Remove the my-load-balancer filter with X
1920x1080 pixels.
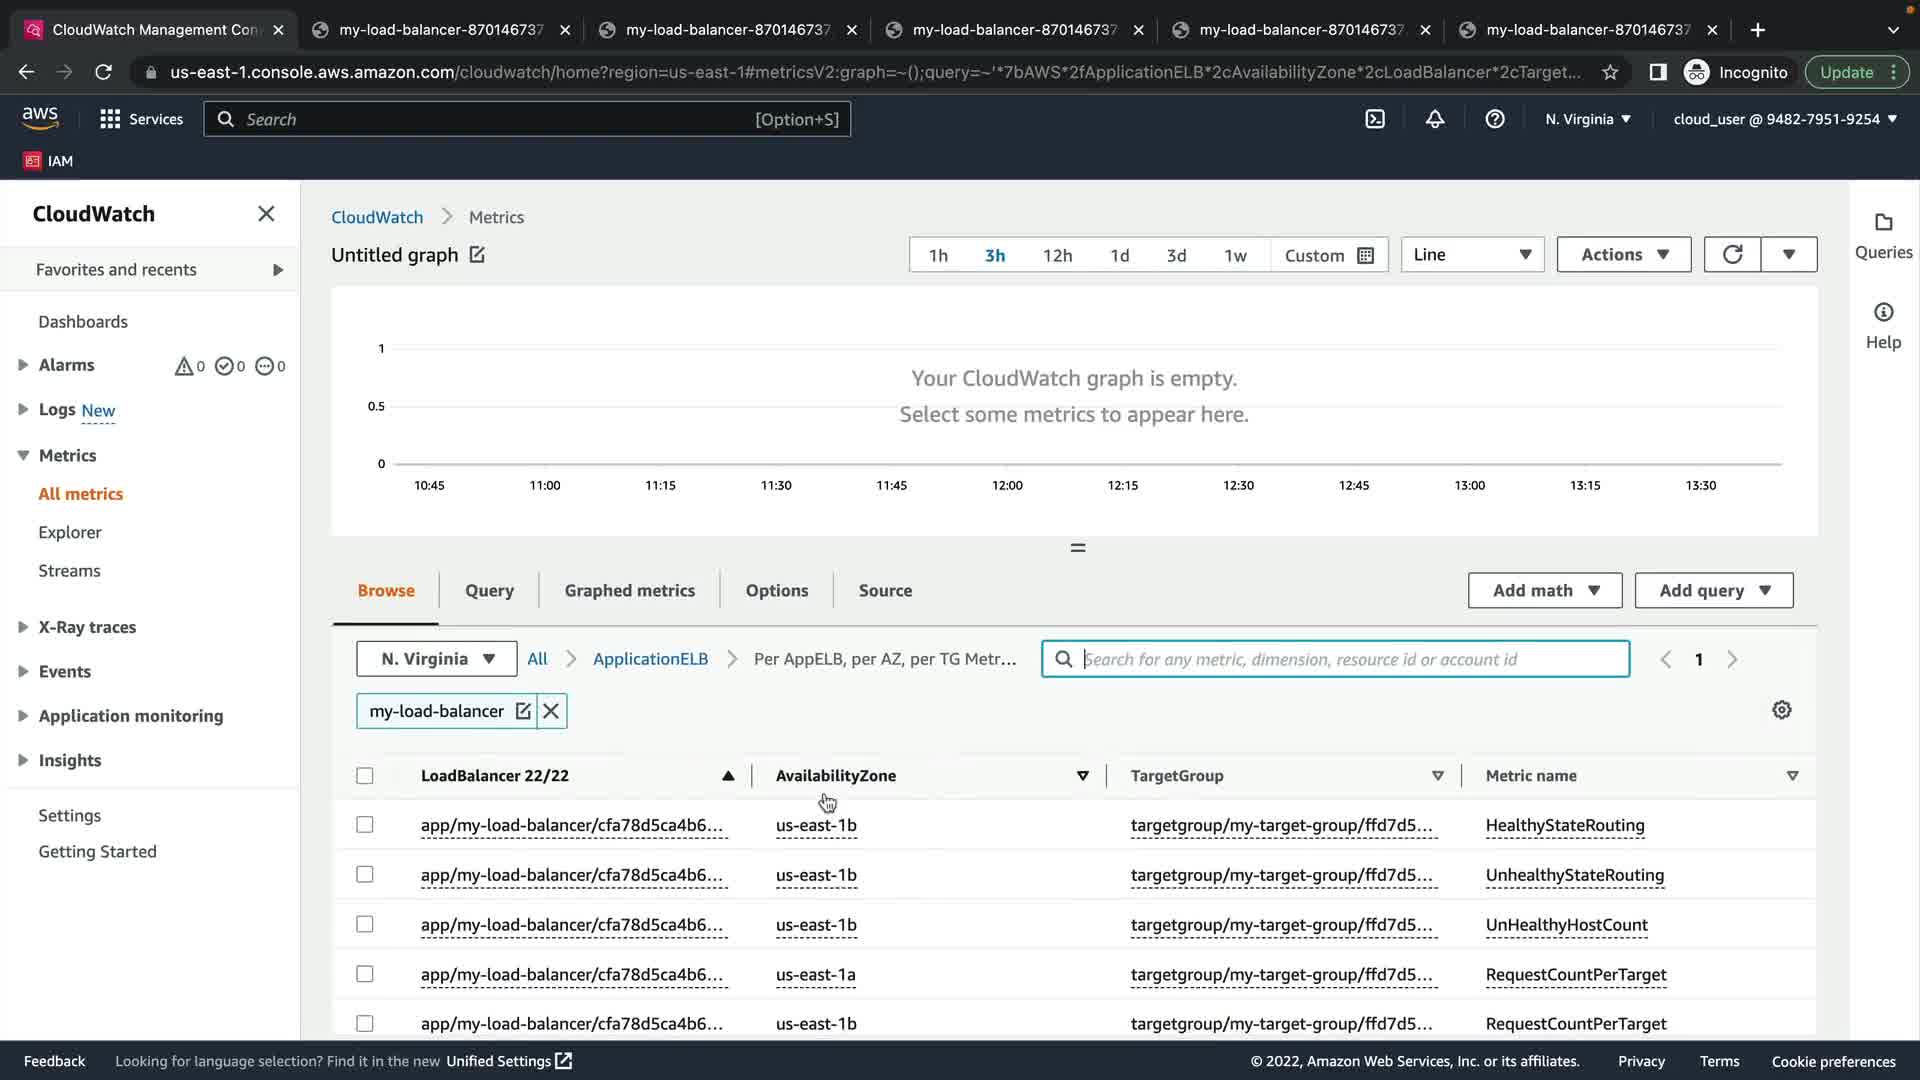551,711
